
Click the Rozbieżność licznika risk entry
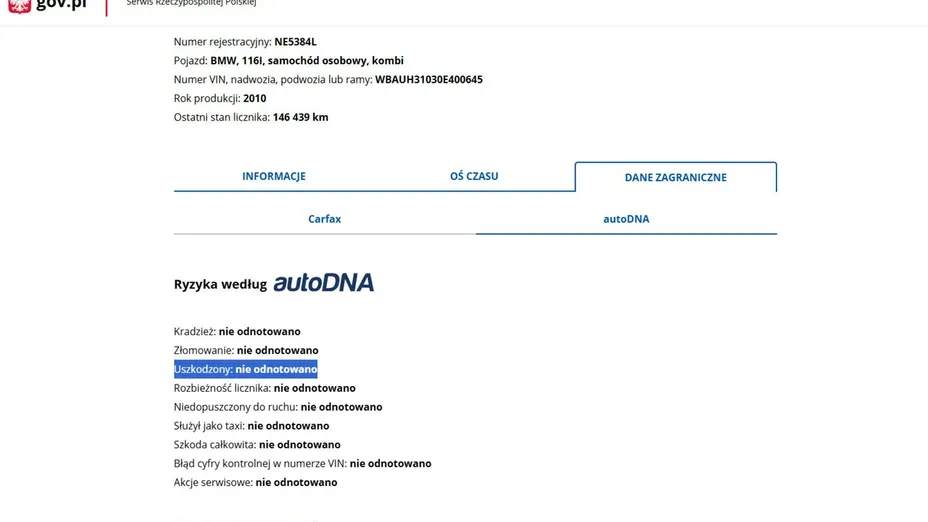coord(264,388)
